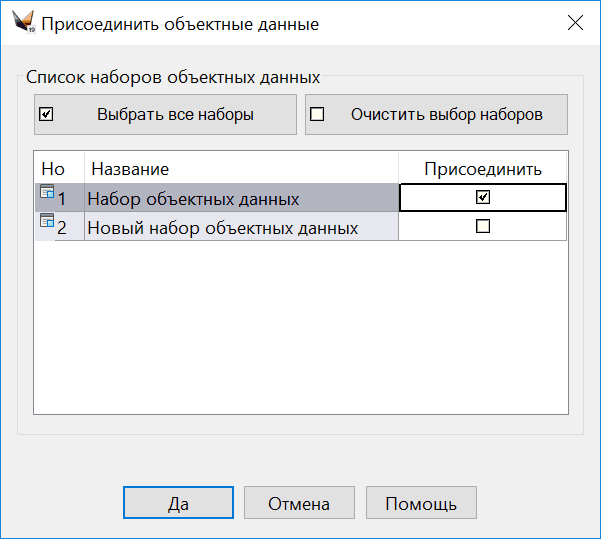Image resolution: width=601 pixels, height=539 pixels.
Task: Click the 'Название' column header
Action: click(x=241, y=169)
